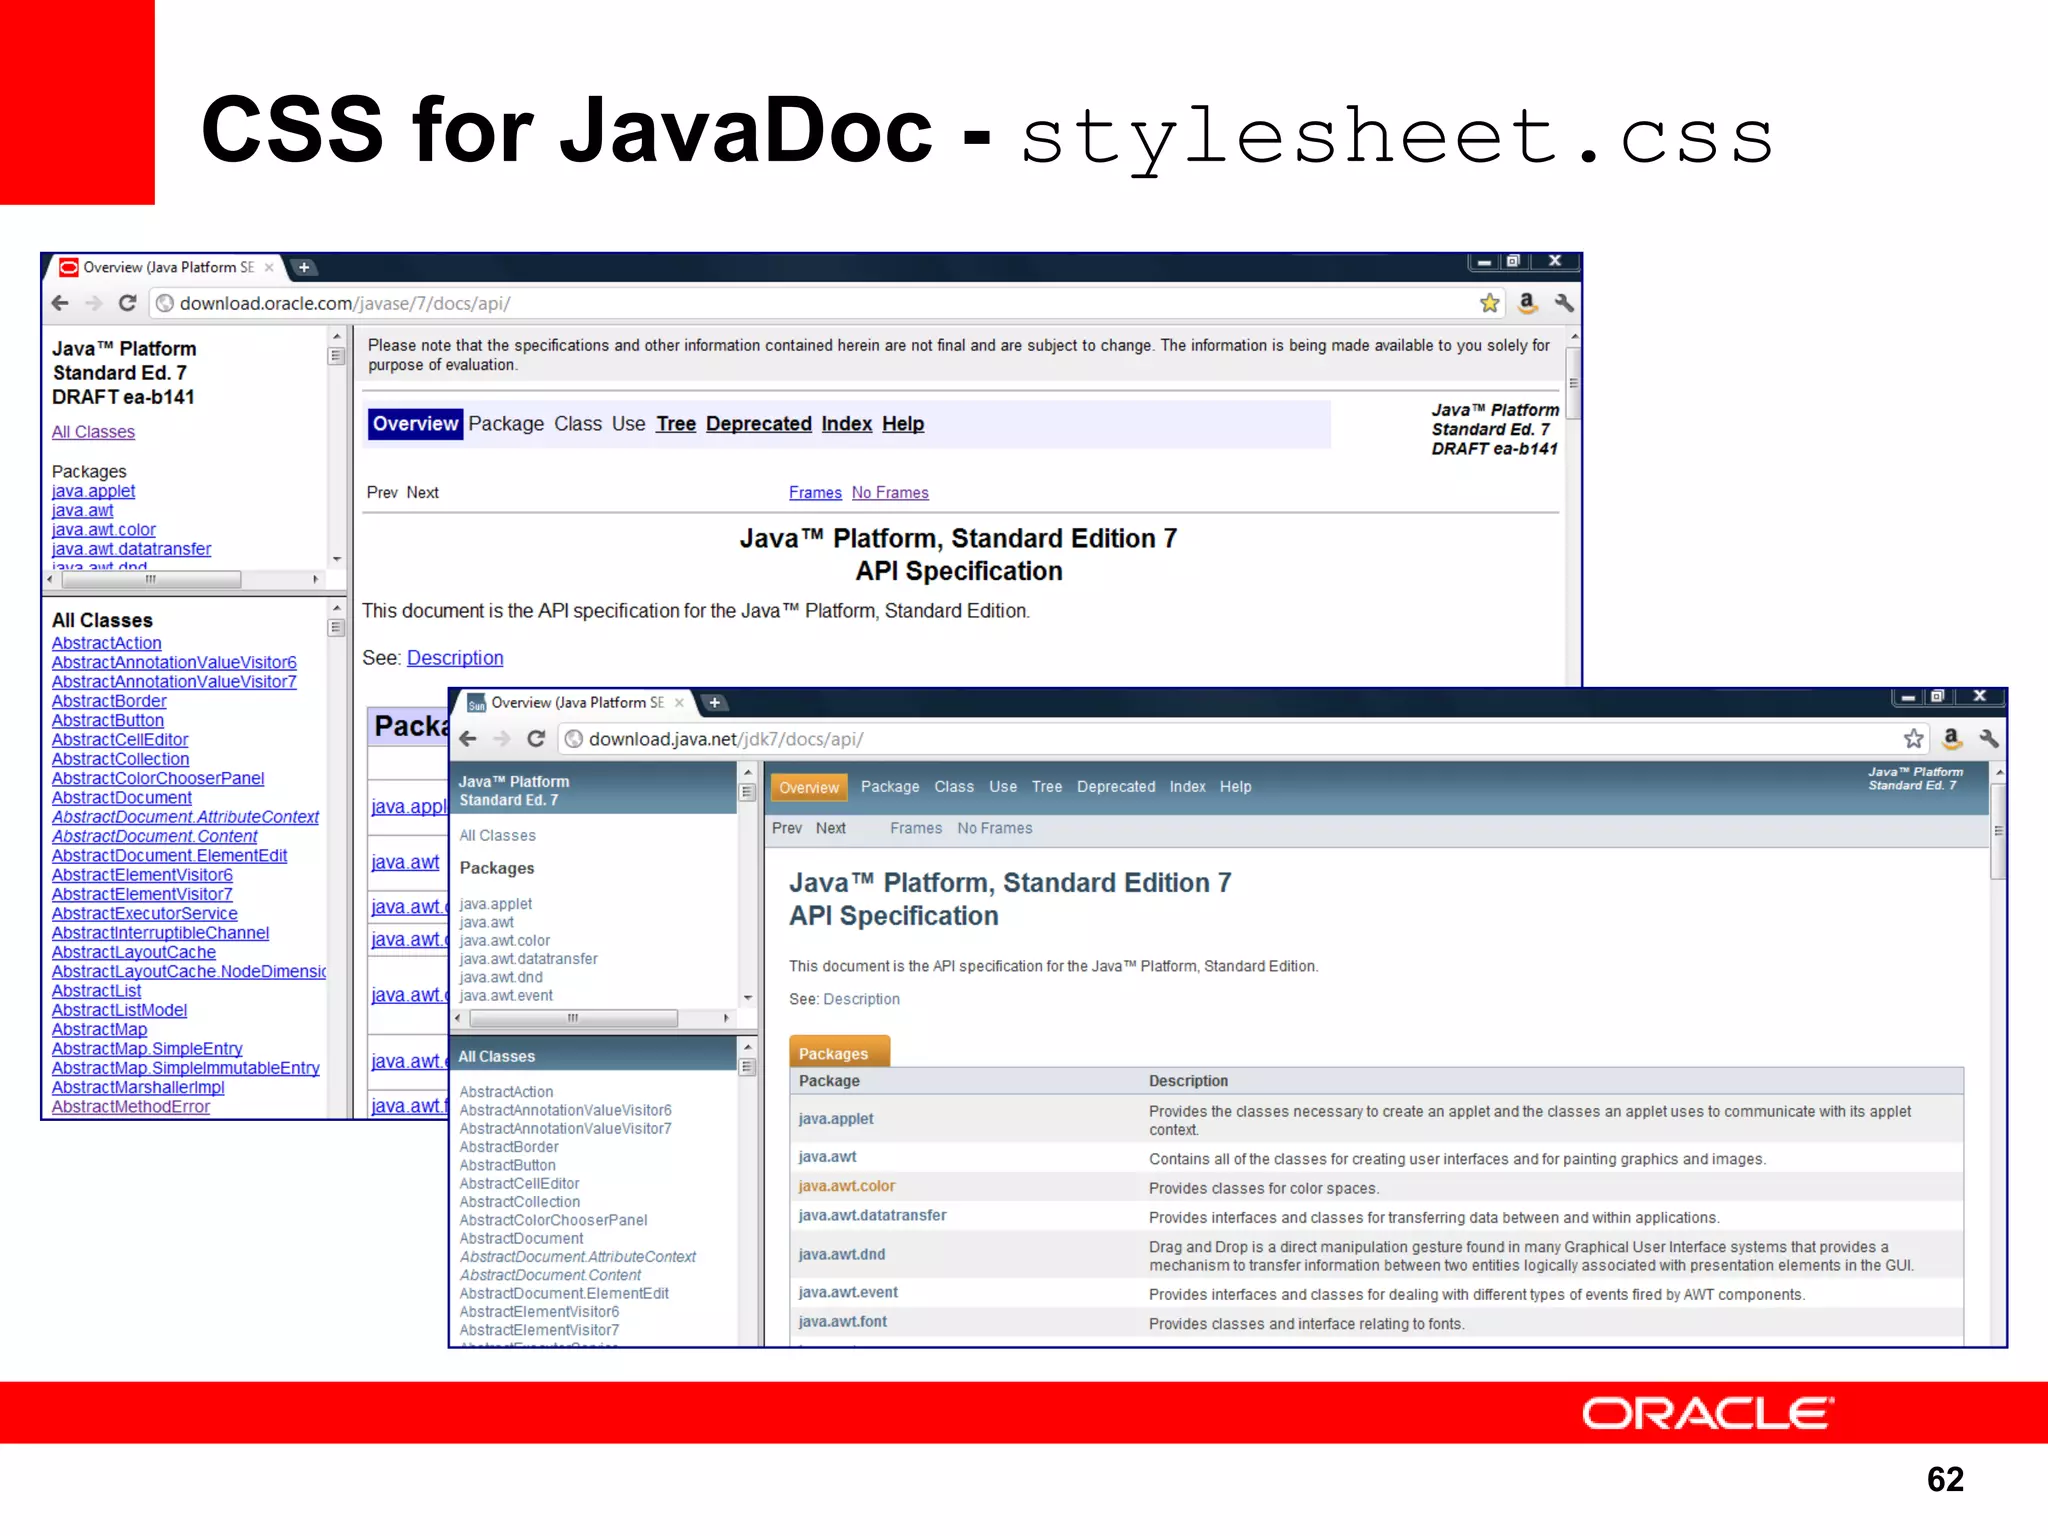Click forward arrow in java.net browser window
The image size is (2048, 1536).
[x=502, y=738]
